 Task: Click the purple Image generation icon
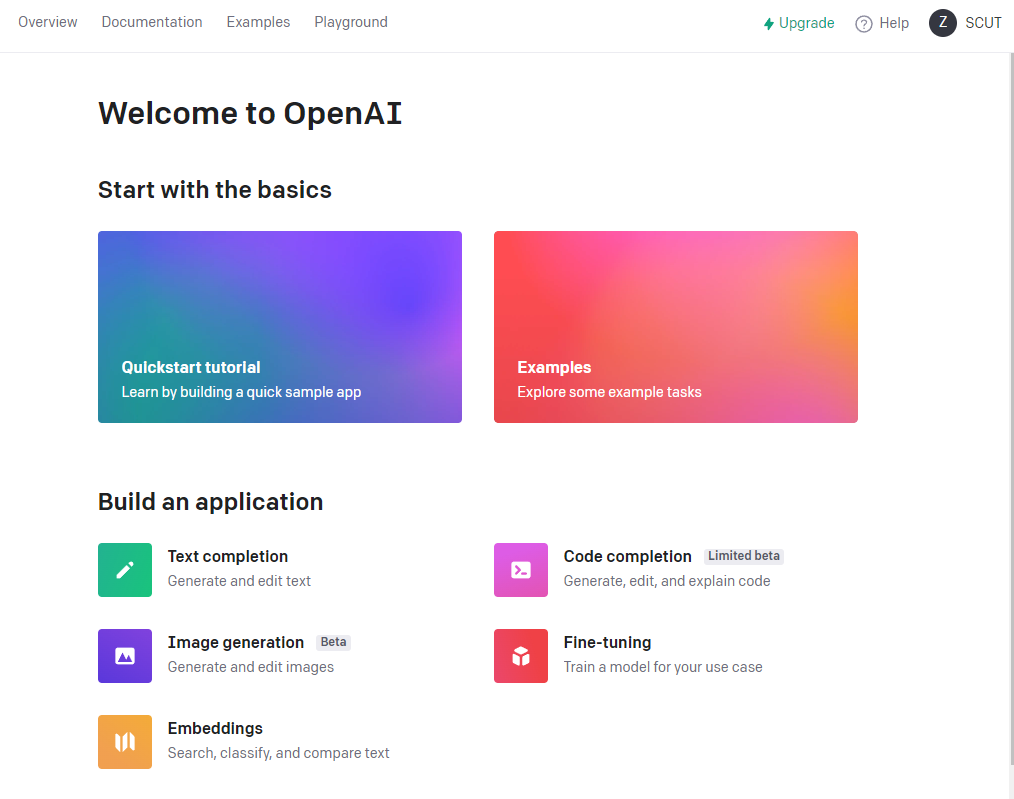click(125, 655)
